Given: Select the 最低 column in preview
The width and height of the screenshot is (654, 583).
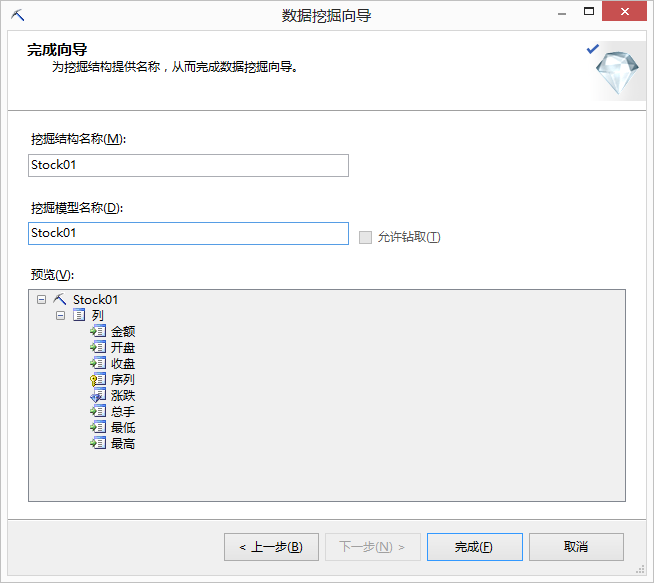Looking at the screenshot, I should click(x=123, y=427).
